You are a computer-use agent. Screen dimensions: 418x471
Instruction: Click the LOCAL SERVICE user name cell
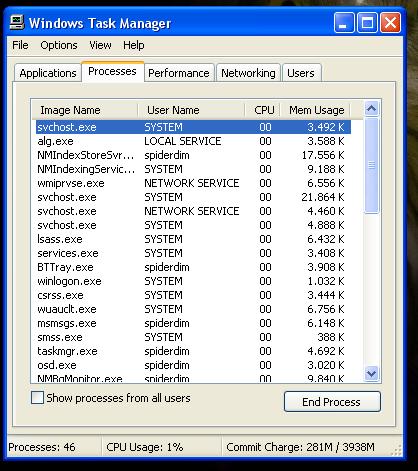[183, 141]
